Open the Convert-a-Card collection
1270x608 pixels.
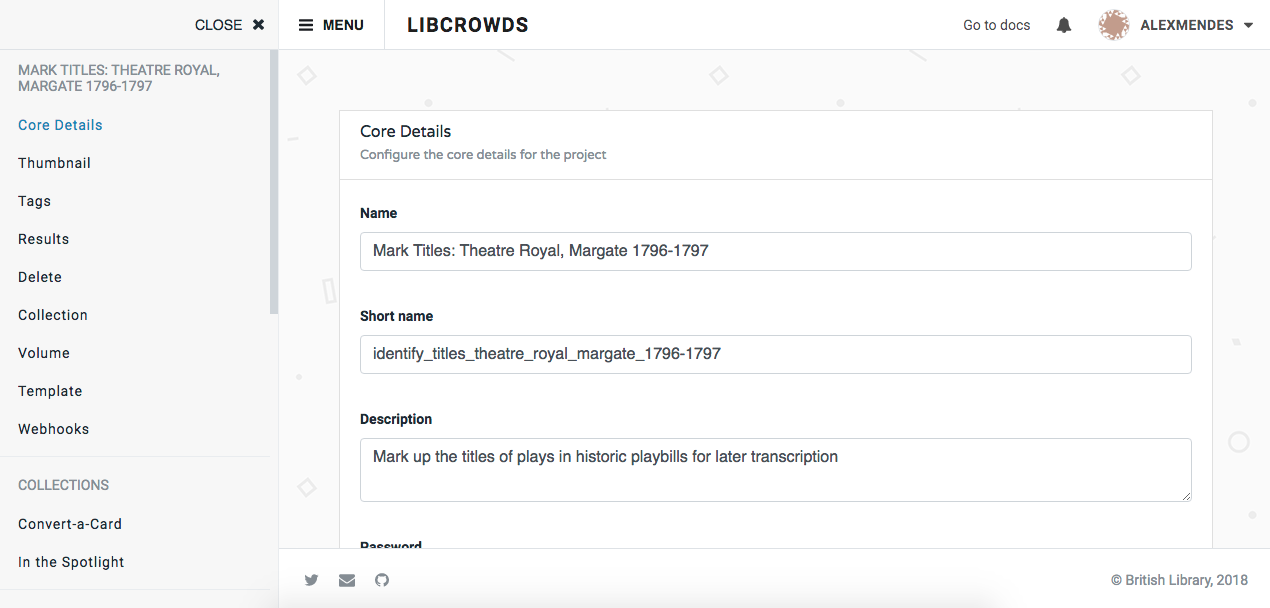coord(69,523)
